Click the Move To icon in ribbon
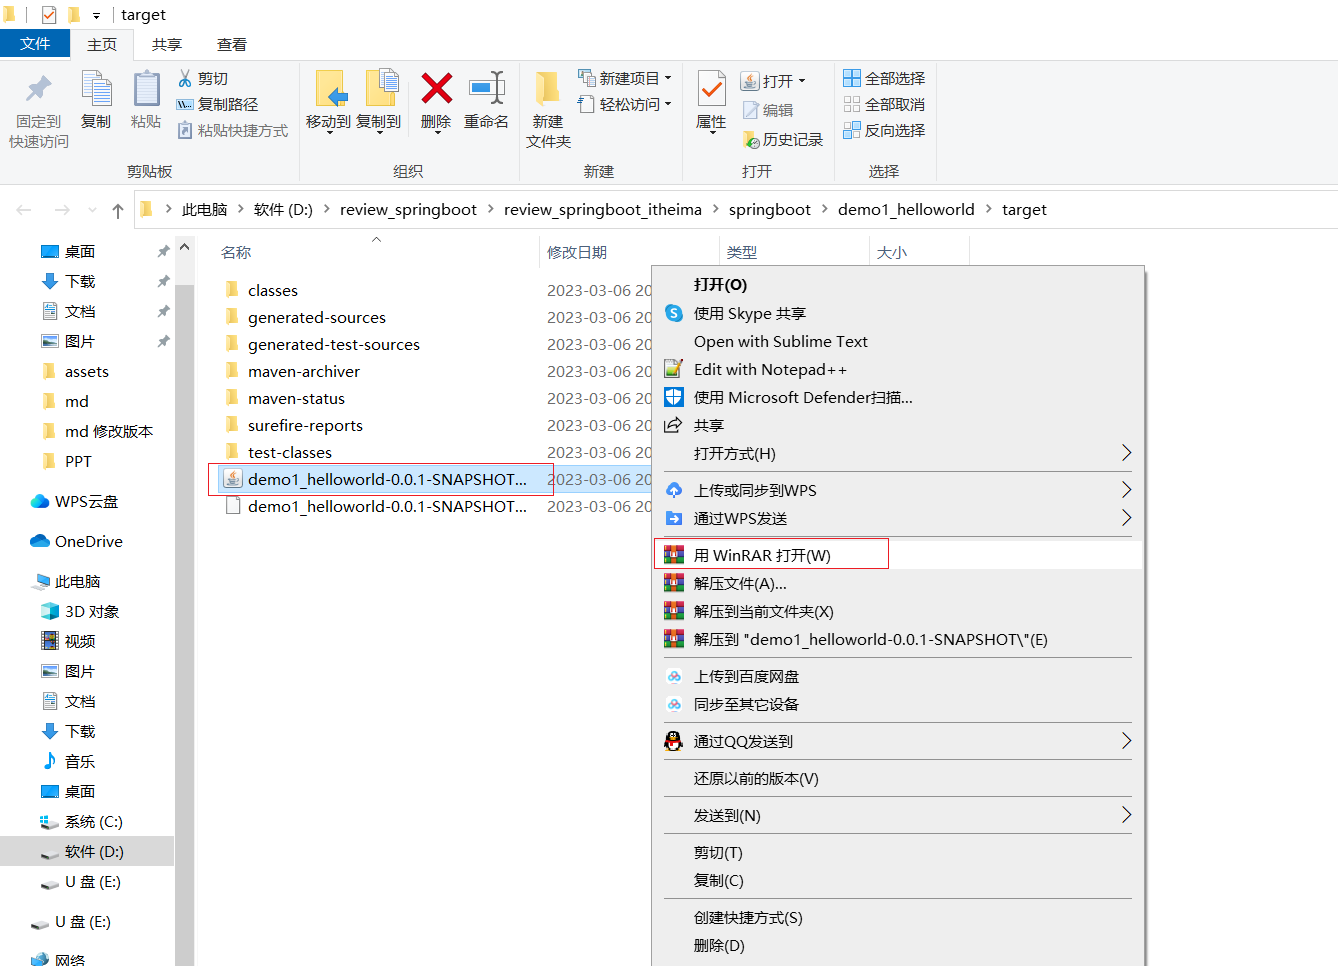This screenshot has width=1338, height=966. [x=329, y=90]
